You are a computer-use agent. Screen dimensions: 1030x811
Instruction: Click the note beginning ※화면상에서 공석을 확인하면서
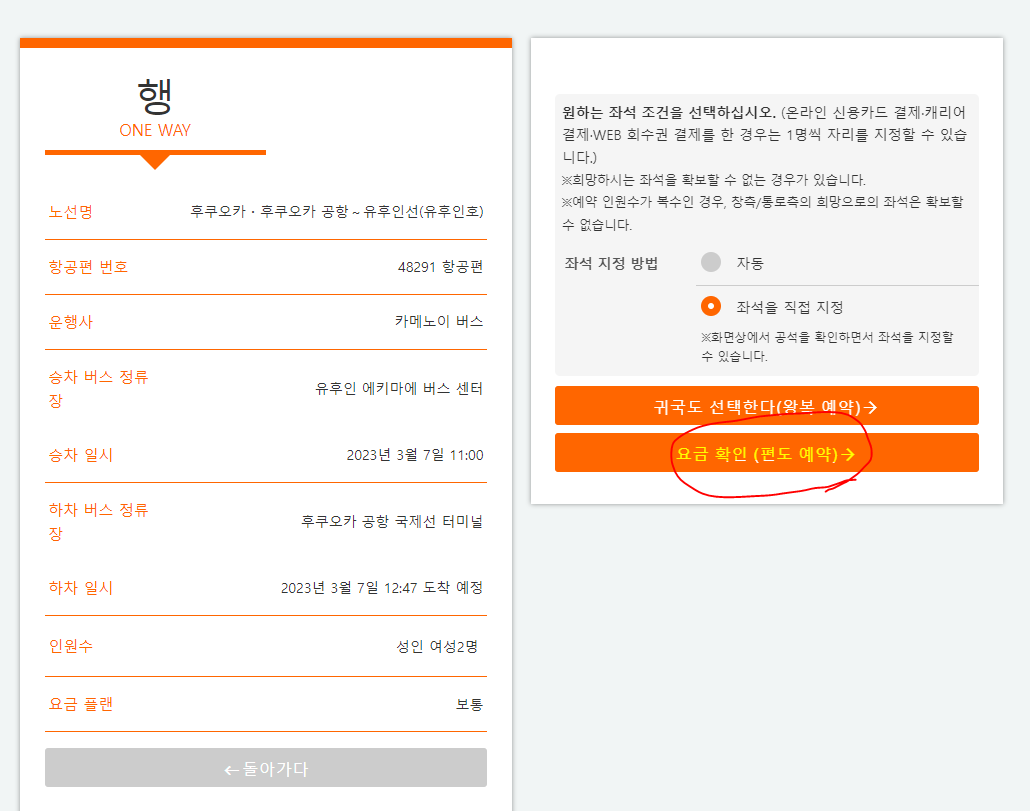(x=827, y=347)
